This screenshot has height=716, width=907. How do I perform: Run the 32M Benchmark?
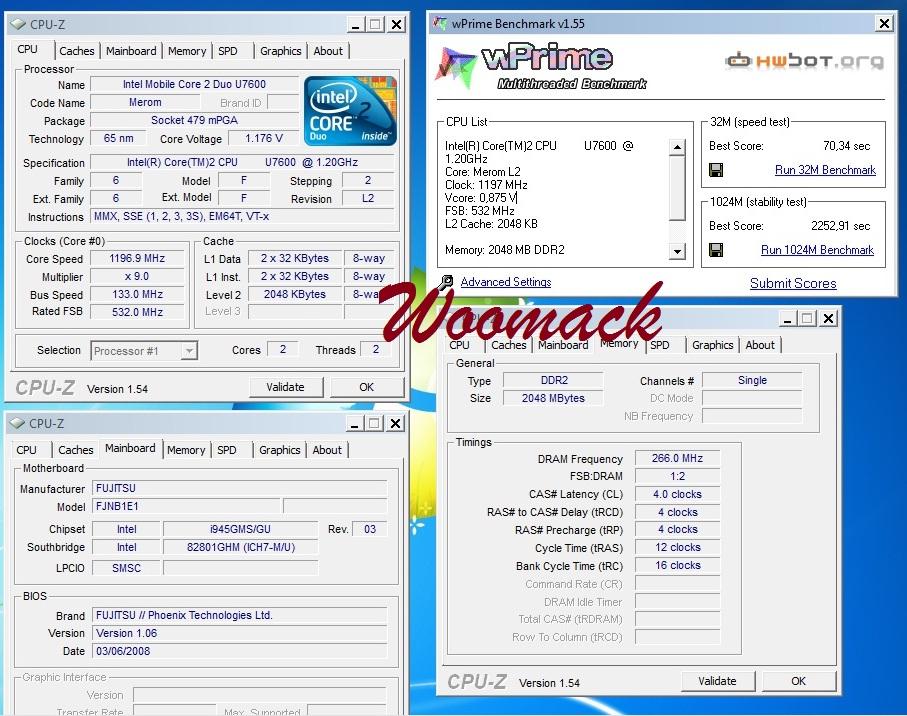tap(825, 170)
